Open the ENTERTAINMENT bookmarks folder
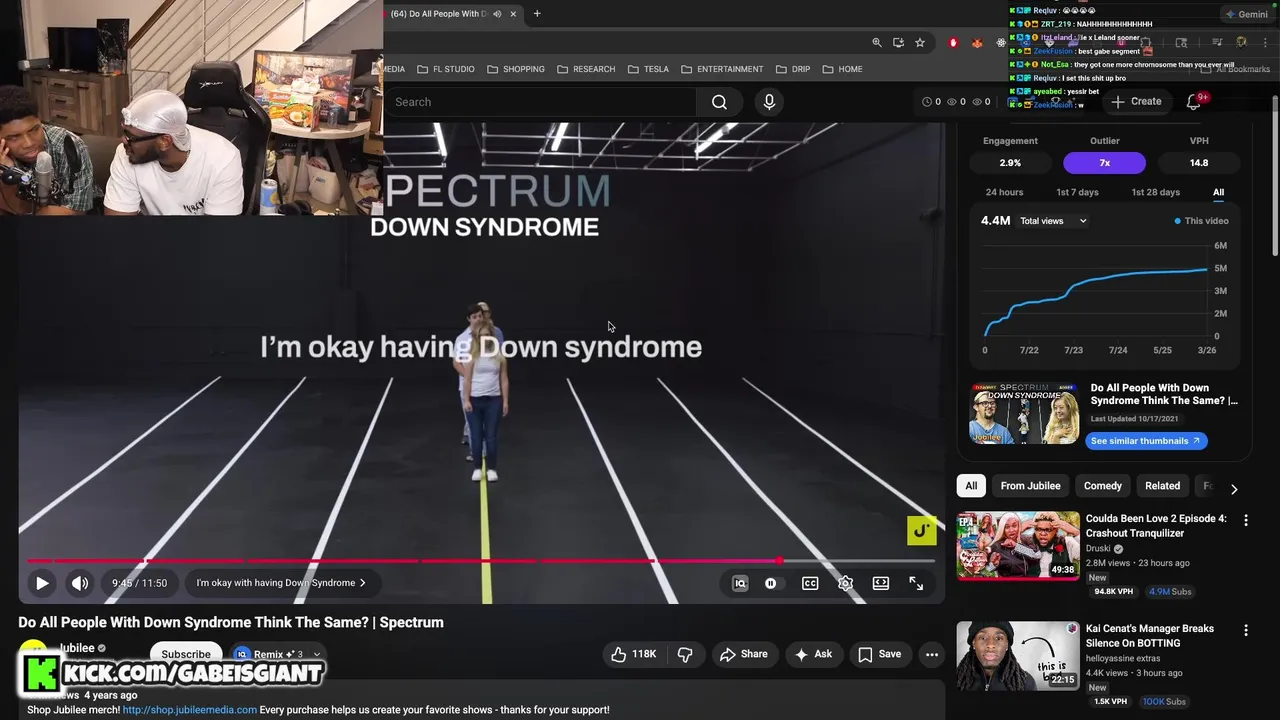The image size is (1280, 720). pos(722,69)
